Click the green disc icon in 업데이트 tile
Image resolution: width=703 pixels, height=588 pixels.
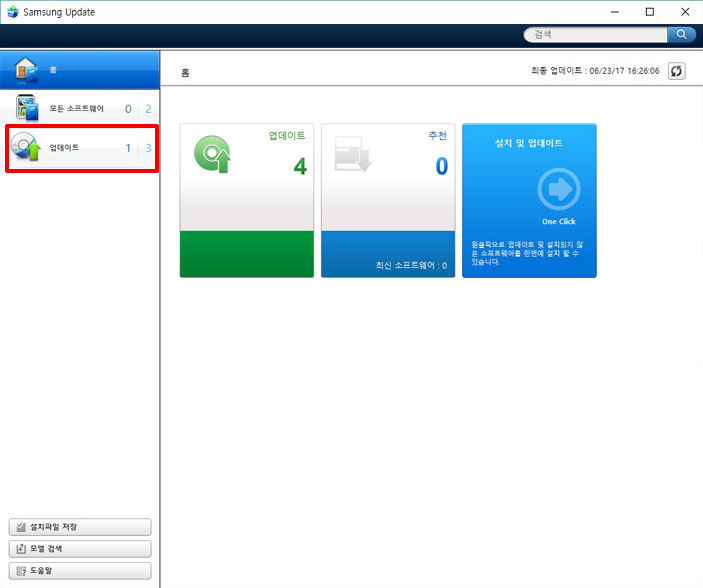click(211, 154)
